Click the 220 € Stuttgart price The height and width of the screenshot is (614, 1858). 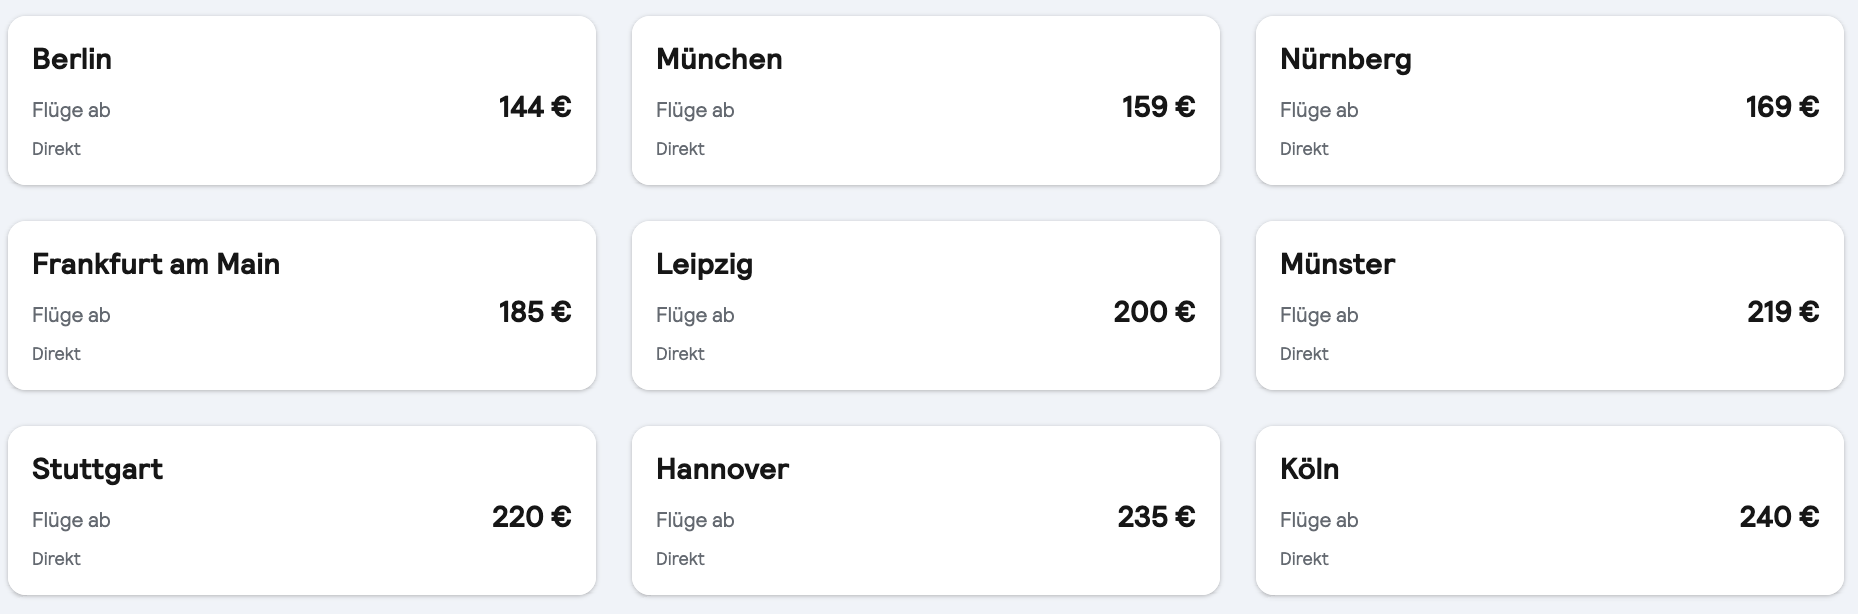click(x=530, y=517)
